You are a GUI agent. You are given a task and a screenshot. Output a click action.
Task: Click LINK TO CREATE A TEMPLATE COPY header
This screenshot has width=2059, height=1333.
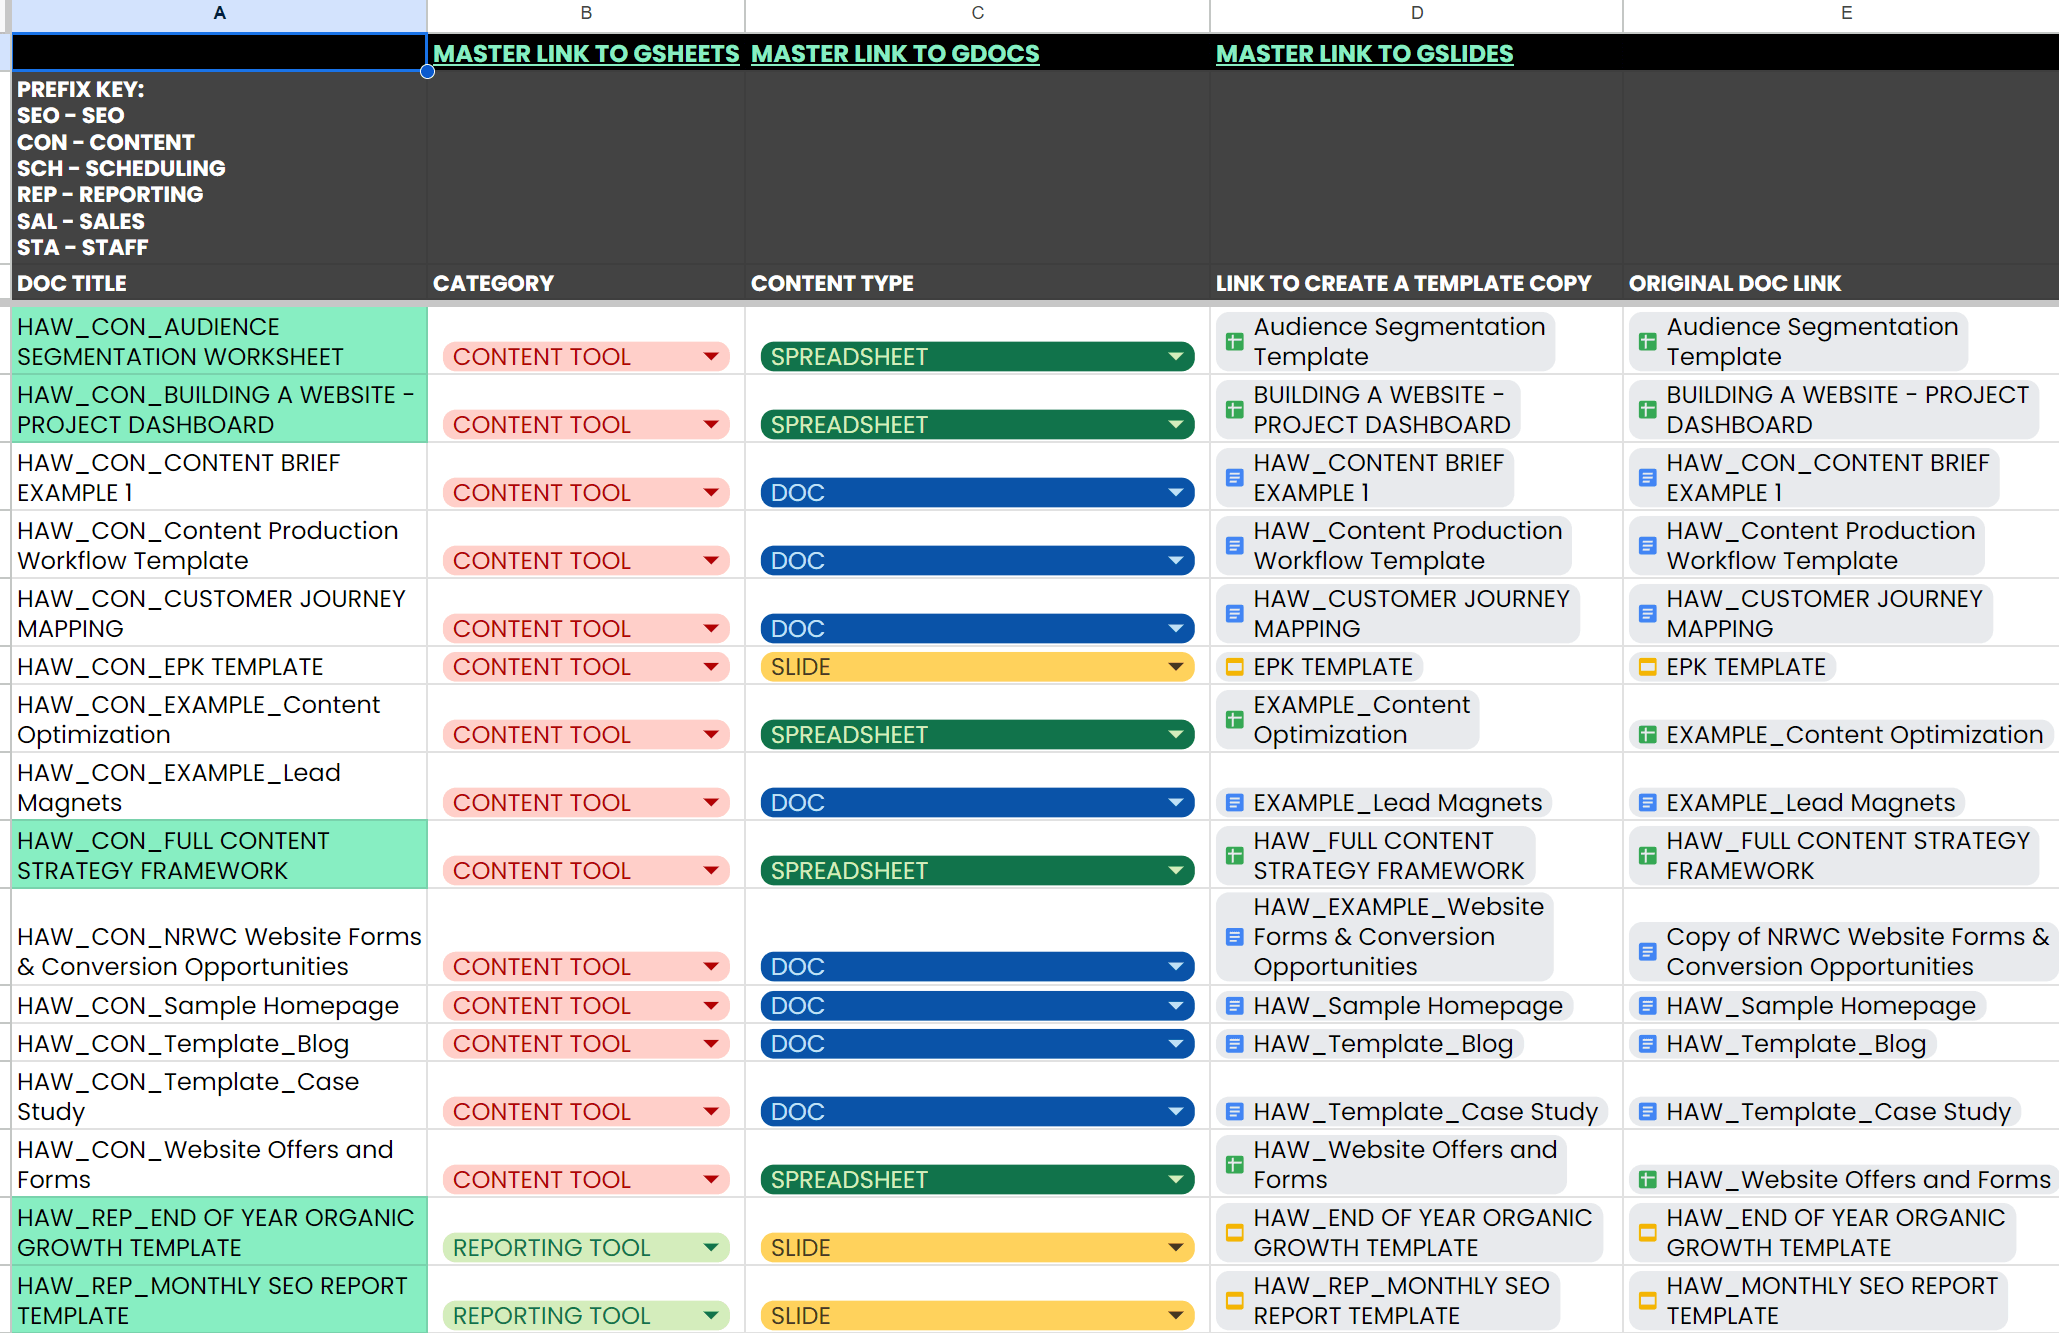1416,283
